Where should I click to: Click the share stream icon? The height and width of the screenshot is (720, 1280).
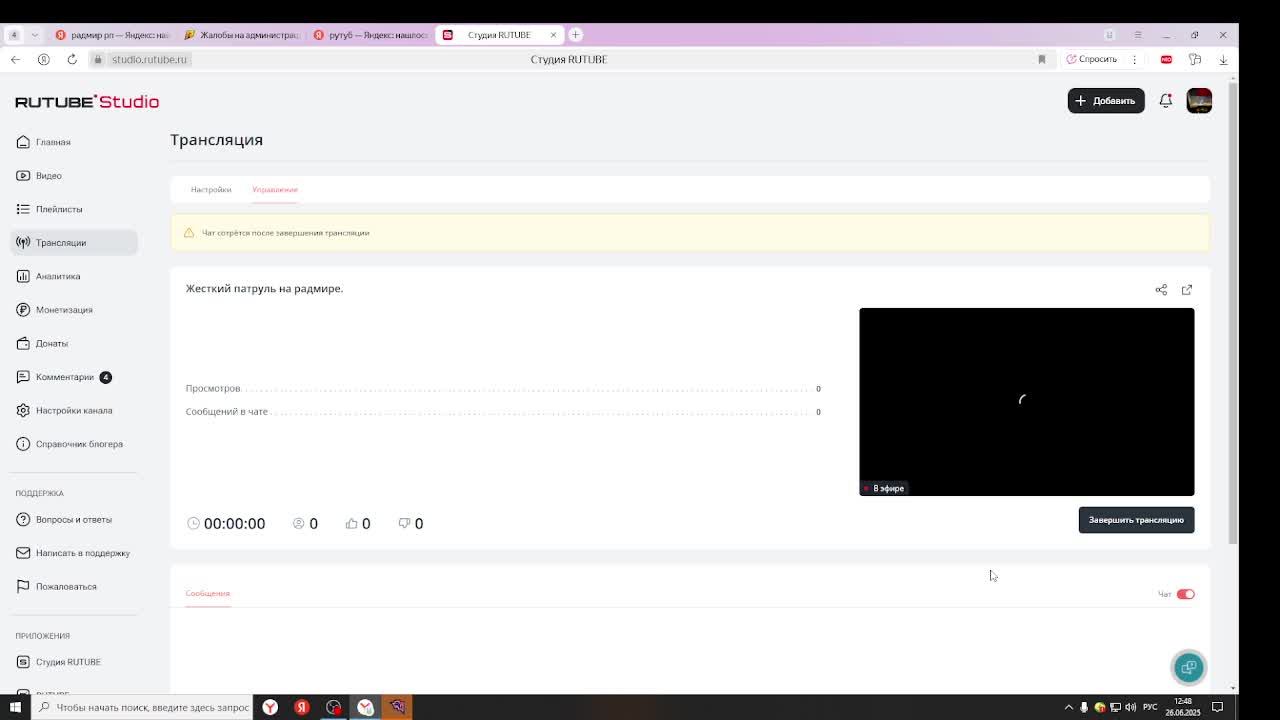1161,290
